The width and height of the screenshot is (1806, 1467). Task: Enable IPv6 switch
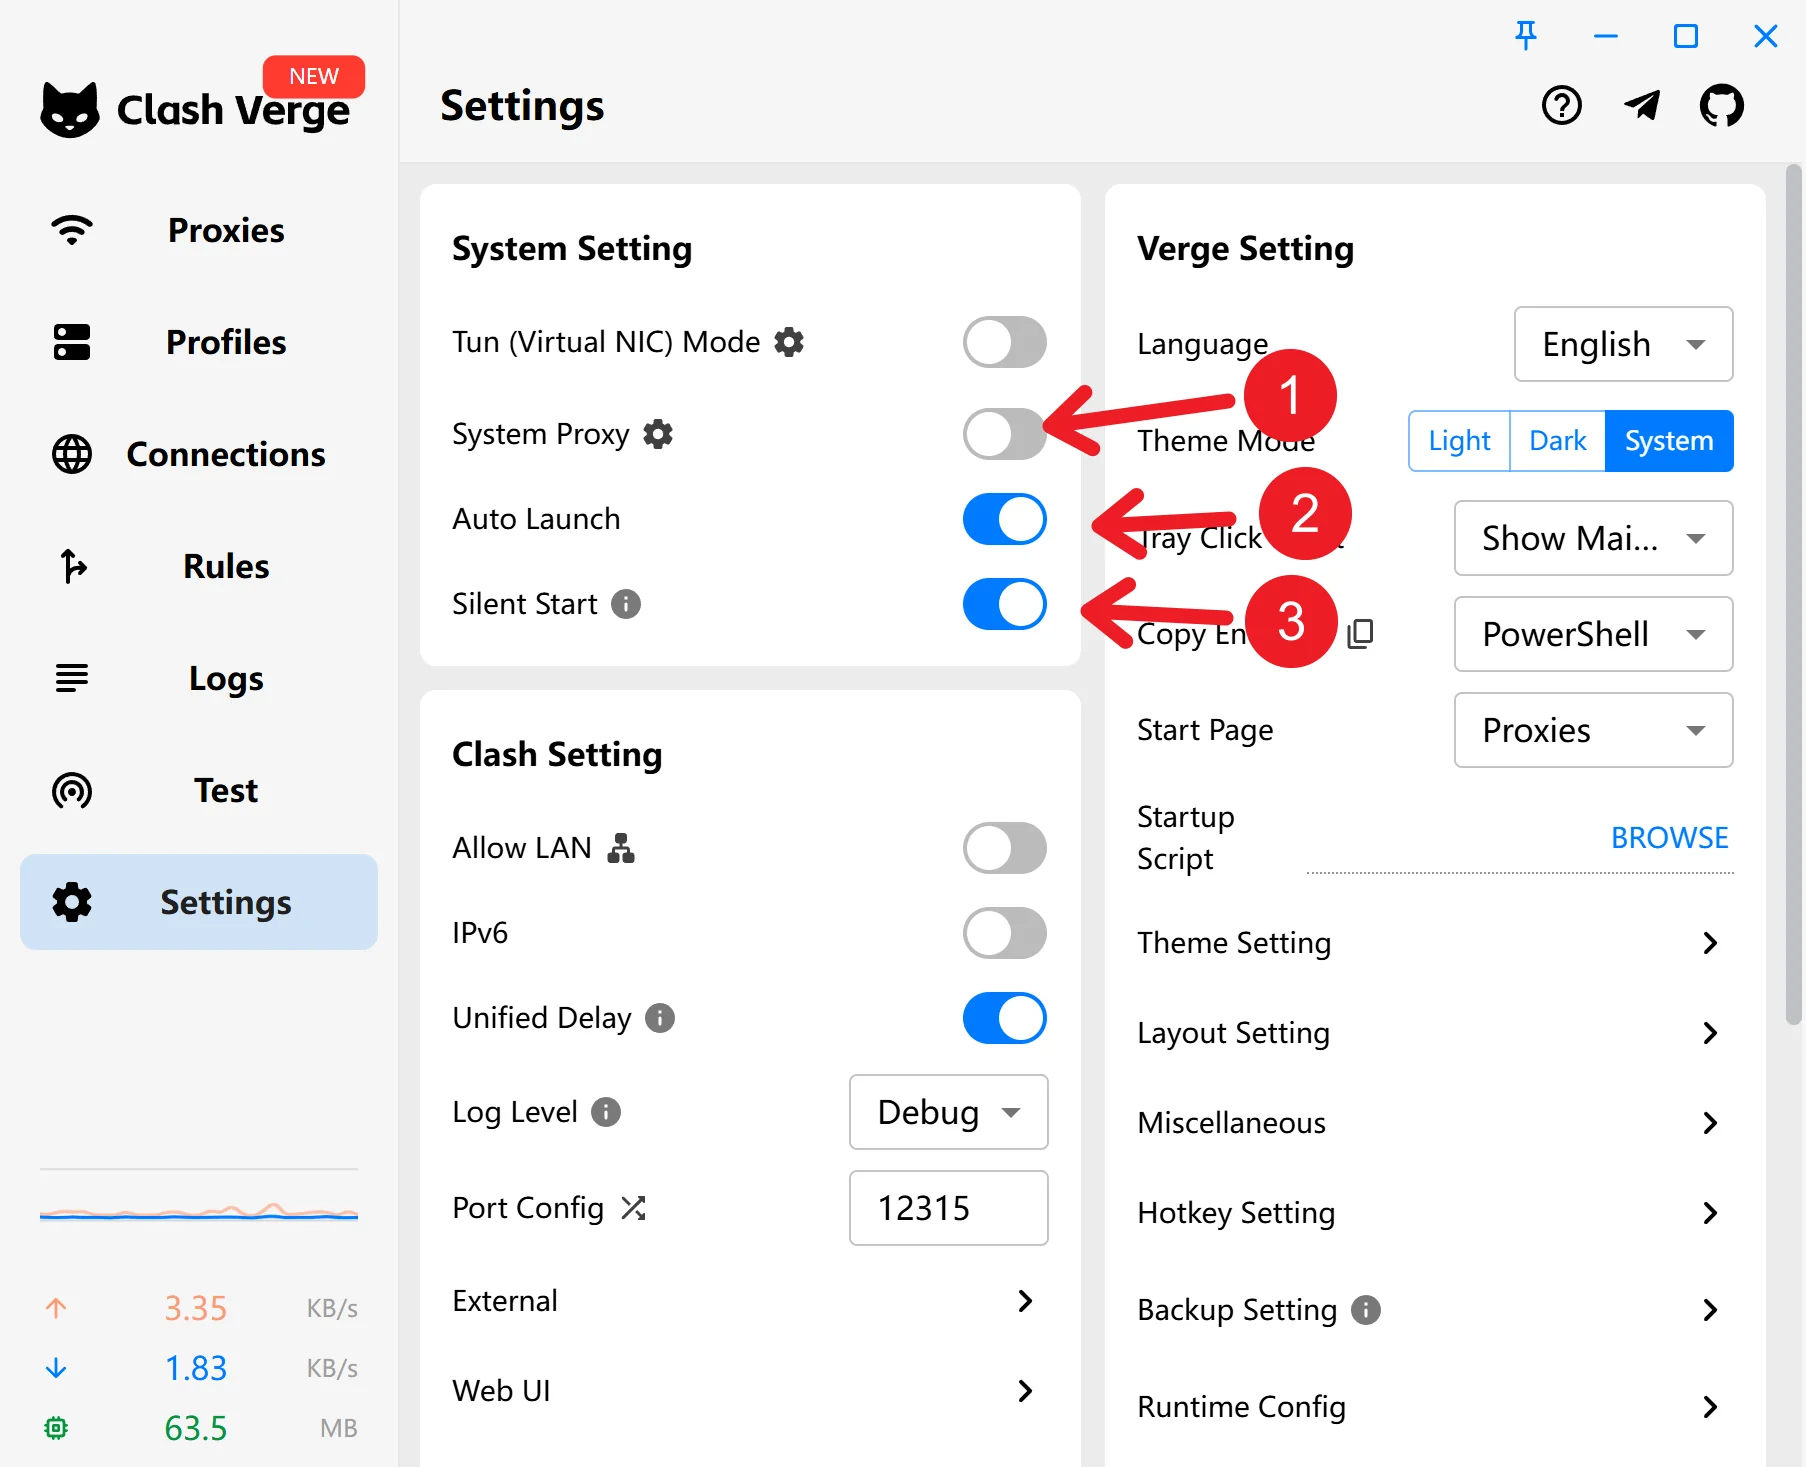pos(1005,933)
